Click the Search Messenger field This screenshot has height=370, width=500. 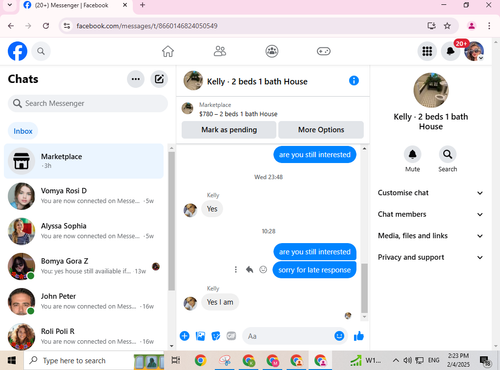[88, 103]
